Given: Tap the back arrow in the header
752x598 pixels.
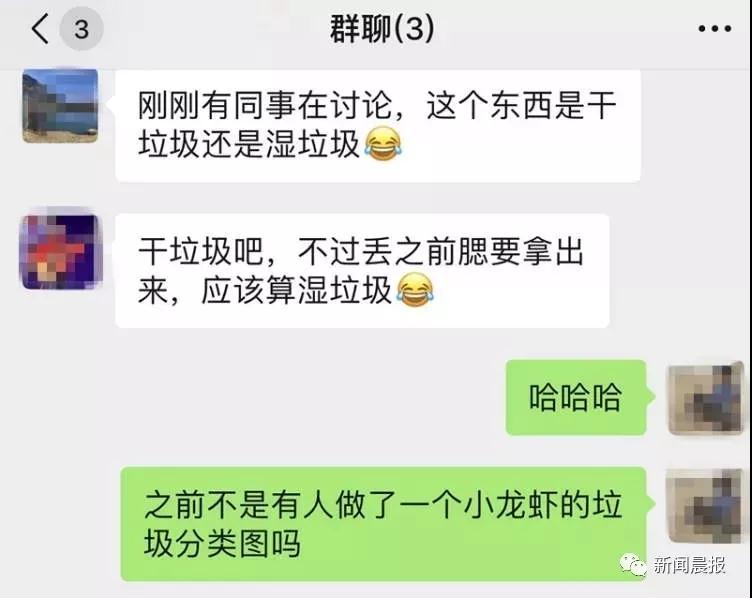Looking at the screenshot, I should tap(41, 29).
